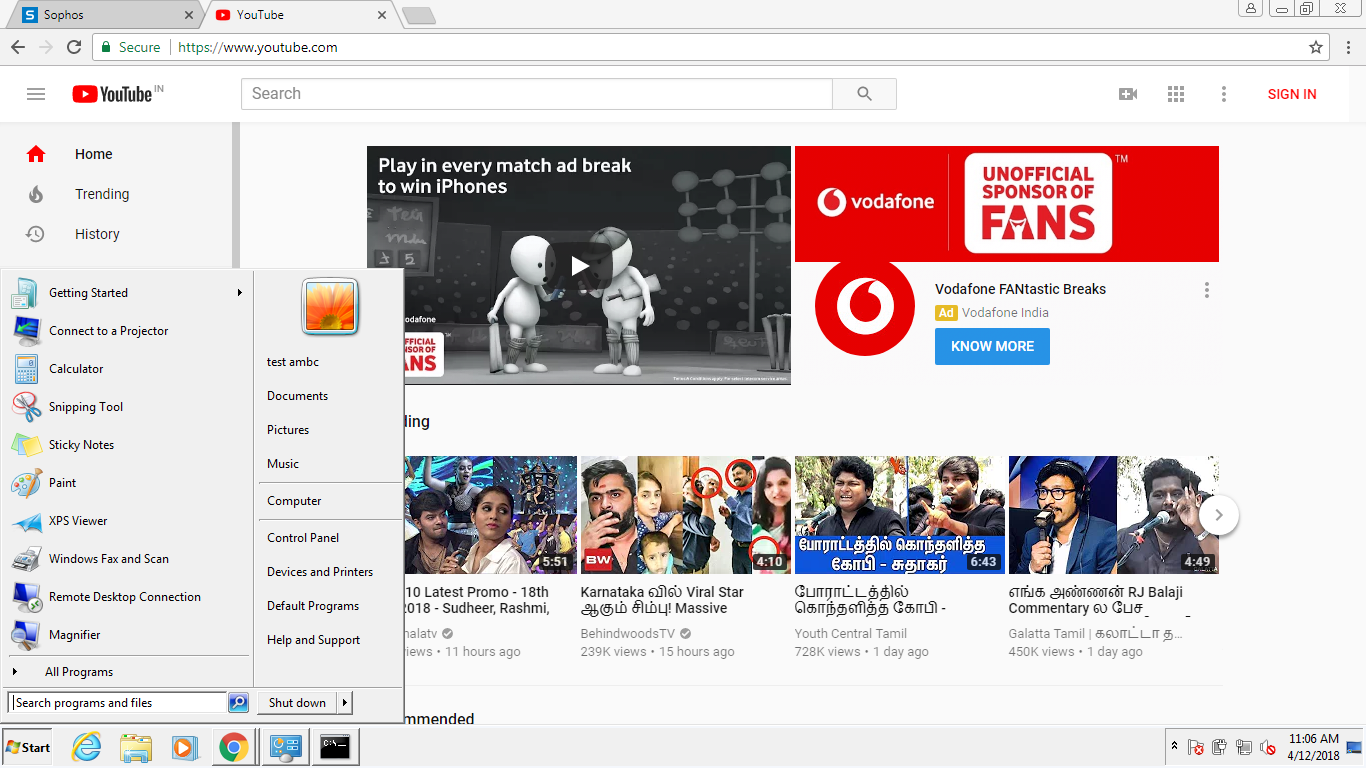The image size is (1366, 768).
Task: Open the YouTube apps grid icon
Action: 1176,94
